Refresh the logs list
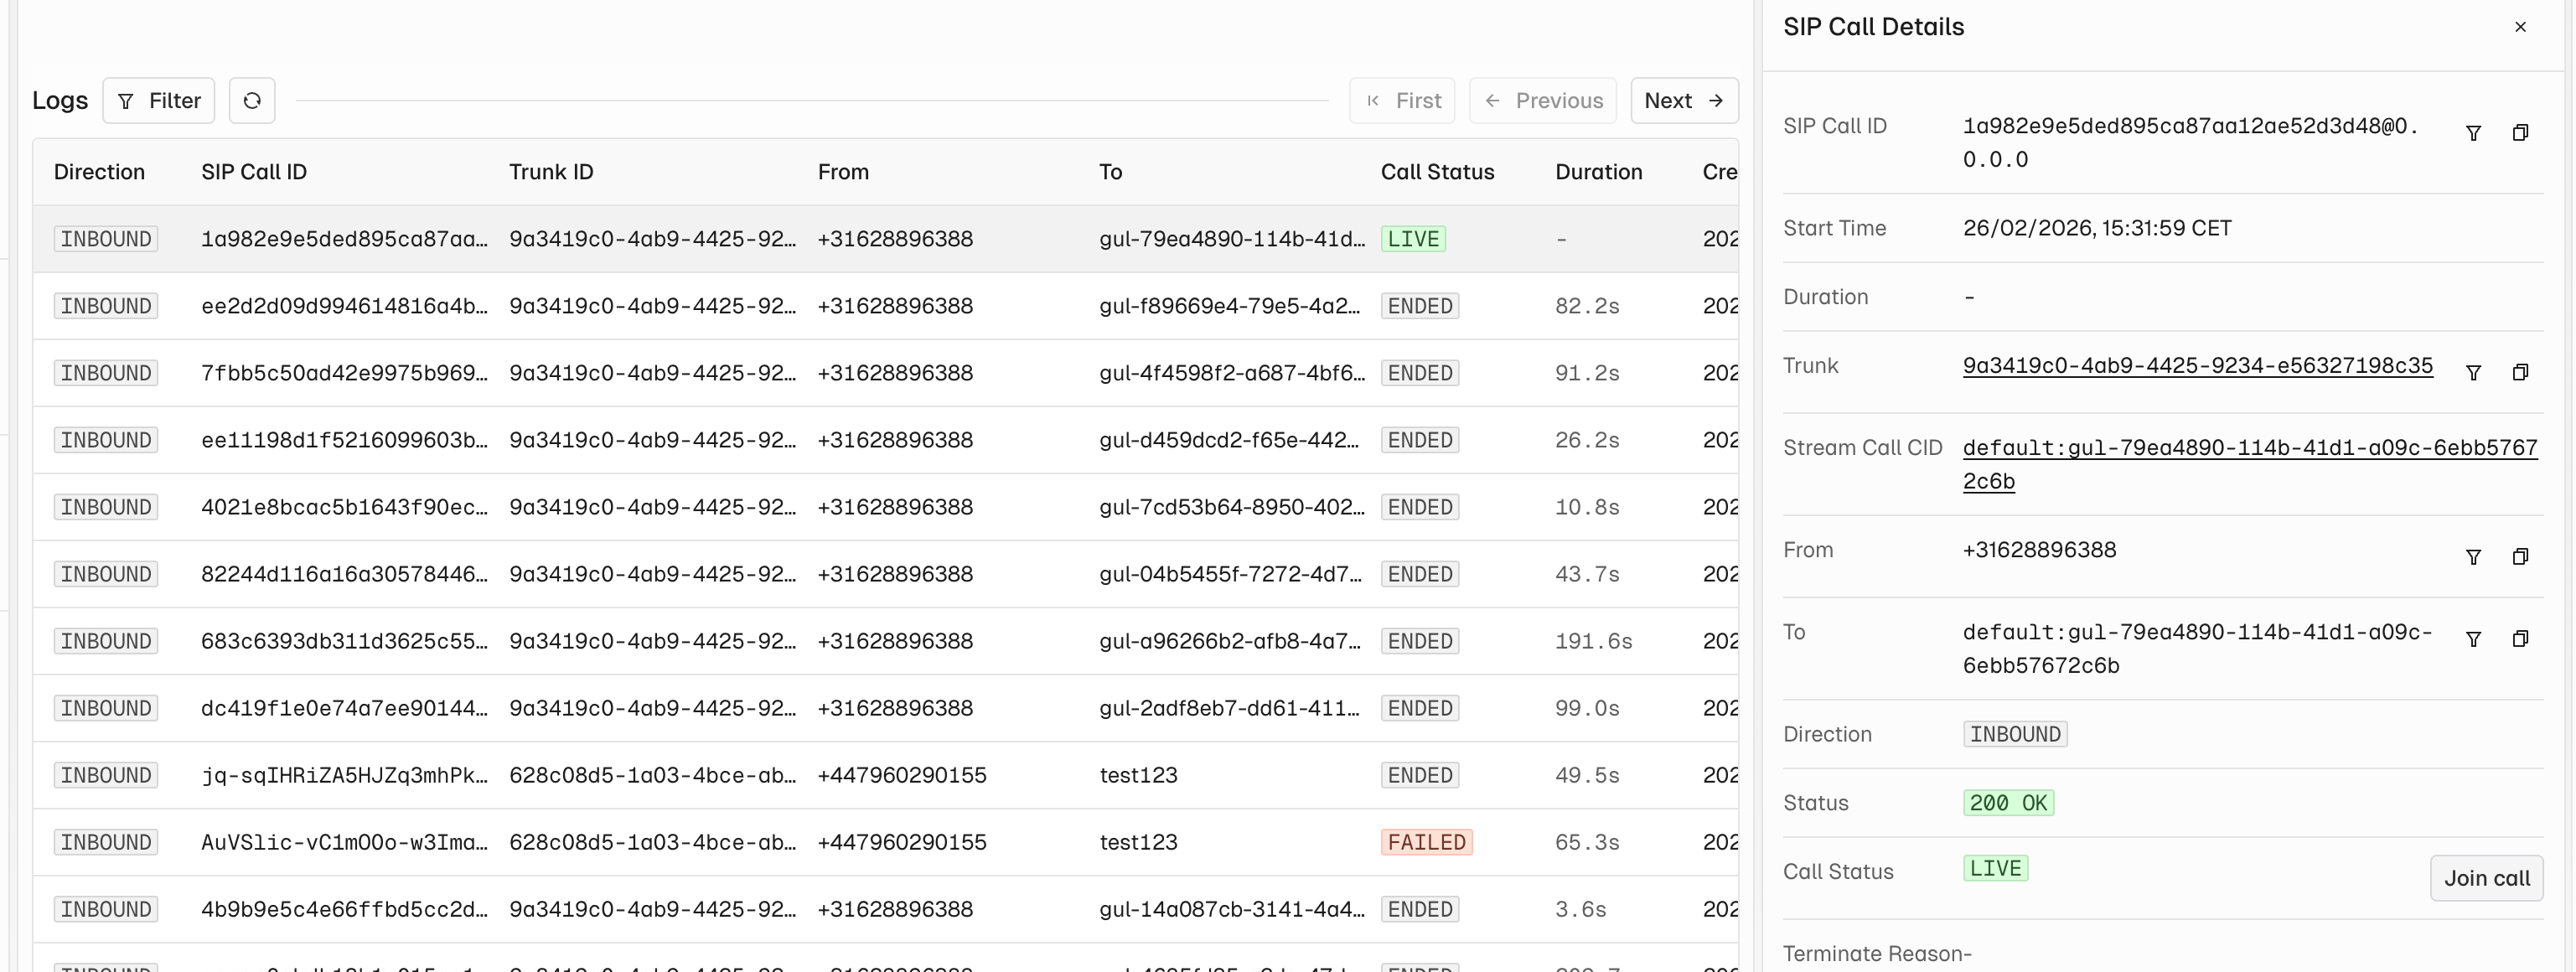The height and width of the screenshot is (972, 2576). click(x=252, y=100)
